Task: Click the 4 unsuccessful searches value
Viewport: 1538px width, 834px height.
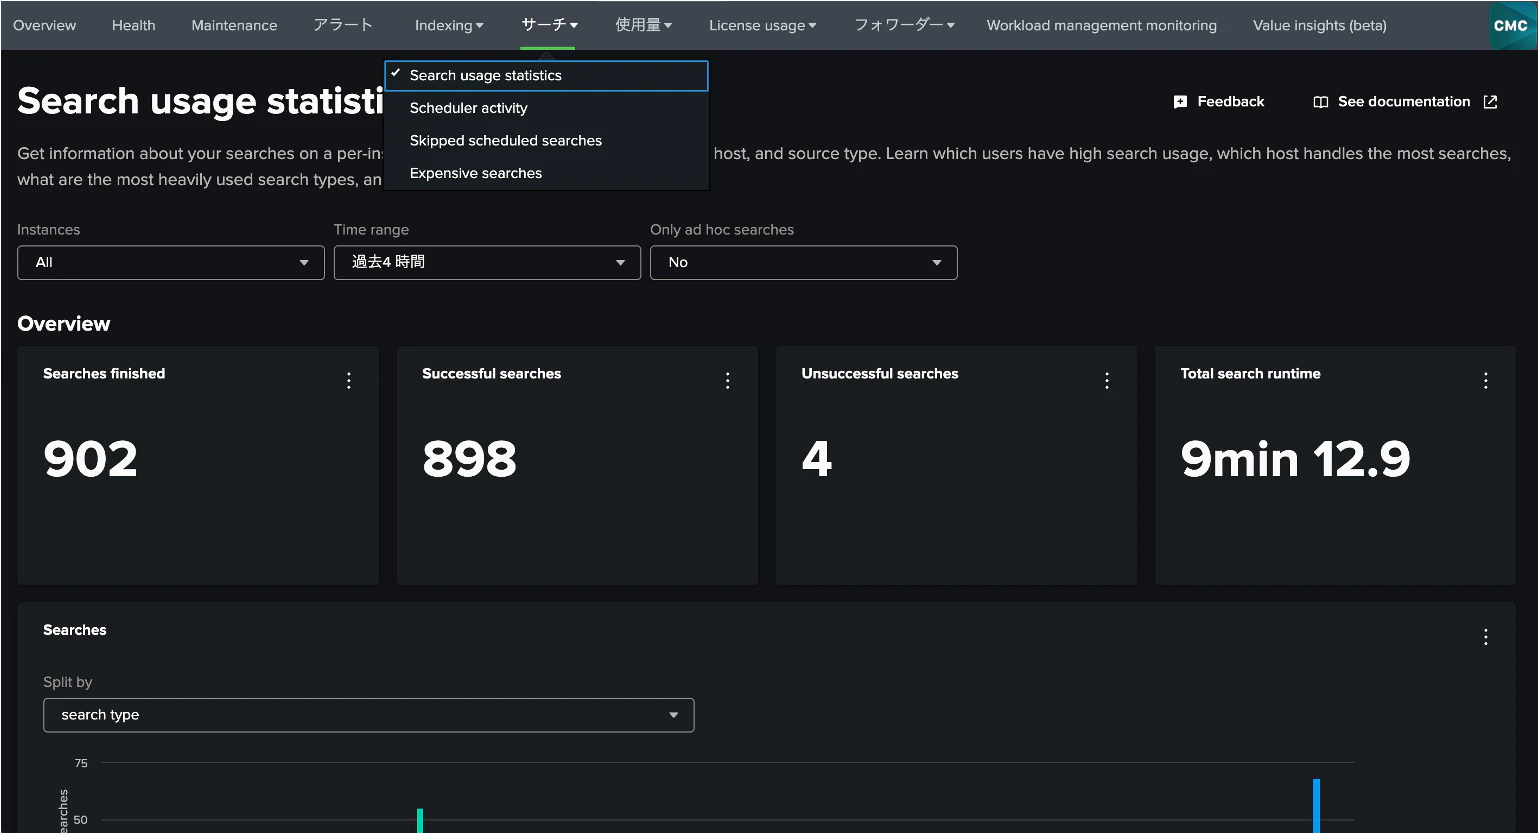Action: [x=816, y=459]
